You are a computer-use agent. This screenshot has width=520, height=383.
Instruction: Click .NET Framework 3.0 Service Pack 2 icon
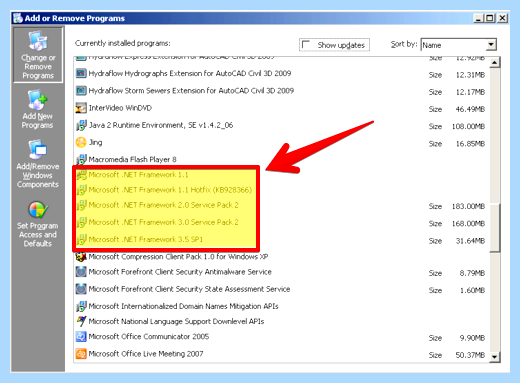pos(81,222)
